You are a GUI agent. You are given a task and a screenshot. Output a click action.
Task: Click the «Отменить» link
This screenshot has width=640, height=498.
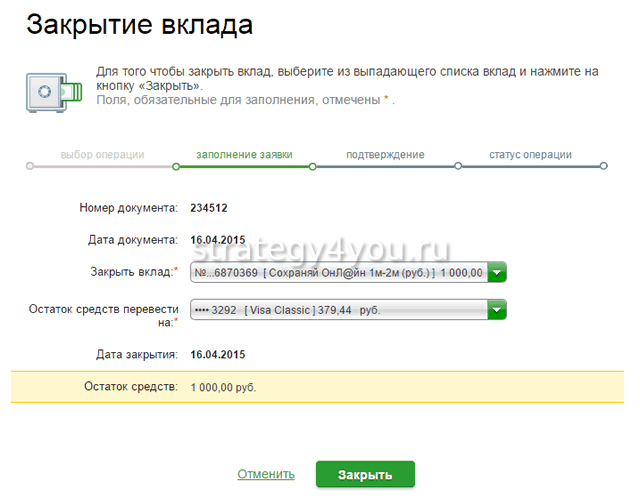click(266, 474)
